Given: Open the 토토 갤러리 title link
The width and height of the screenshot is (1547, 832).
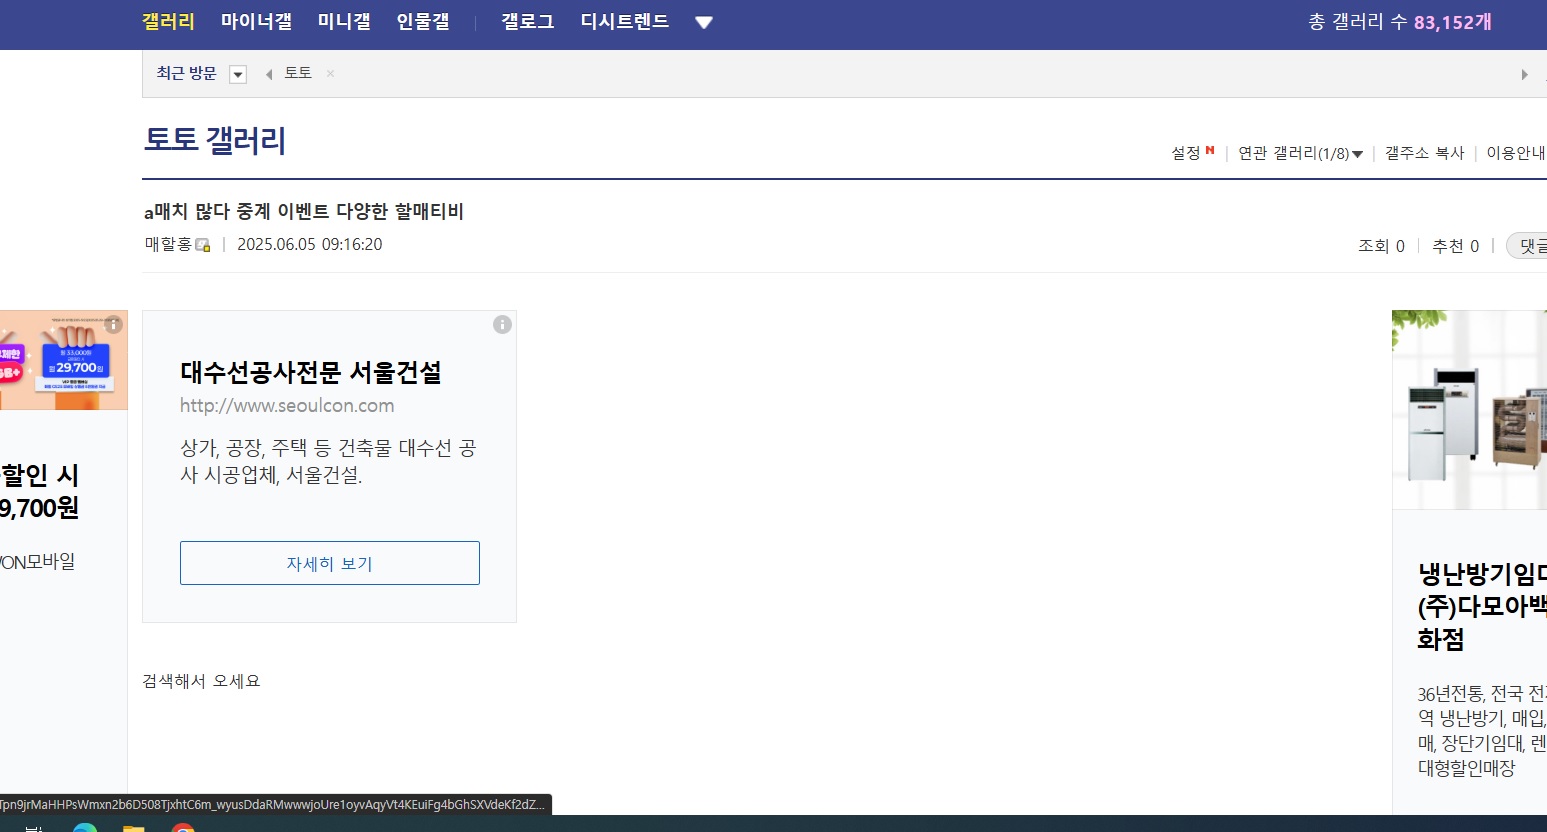Looking at the screenshot, I should pyautogui.click(x=215, y=140).
